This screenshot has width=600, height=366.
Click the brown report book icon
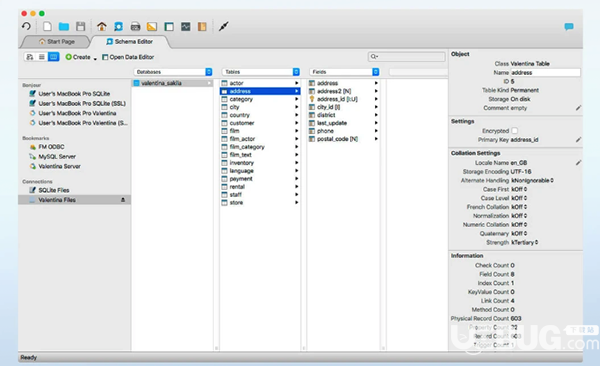point(202,26)
